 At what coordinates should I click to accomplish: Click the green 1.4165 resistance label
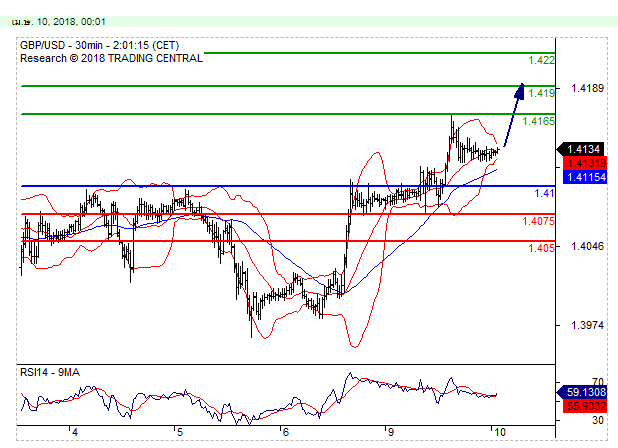pos(538,121)
